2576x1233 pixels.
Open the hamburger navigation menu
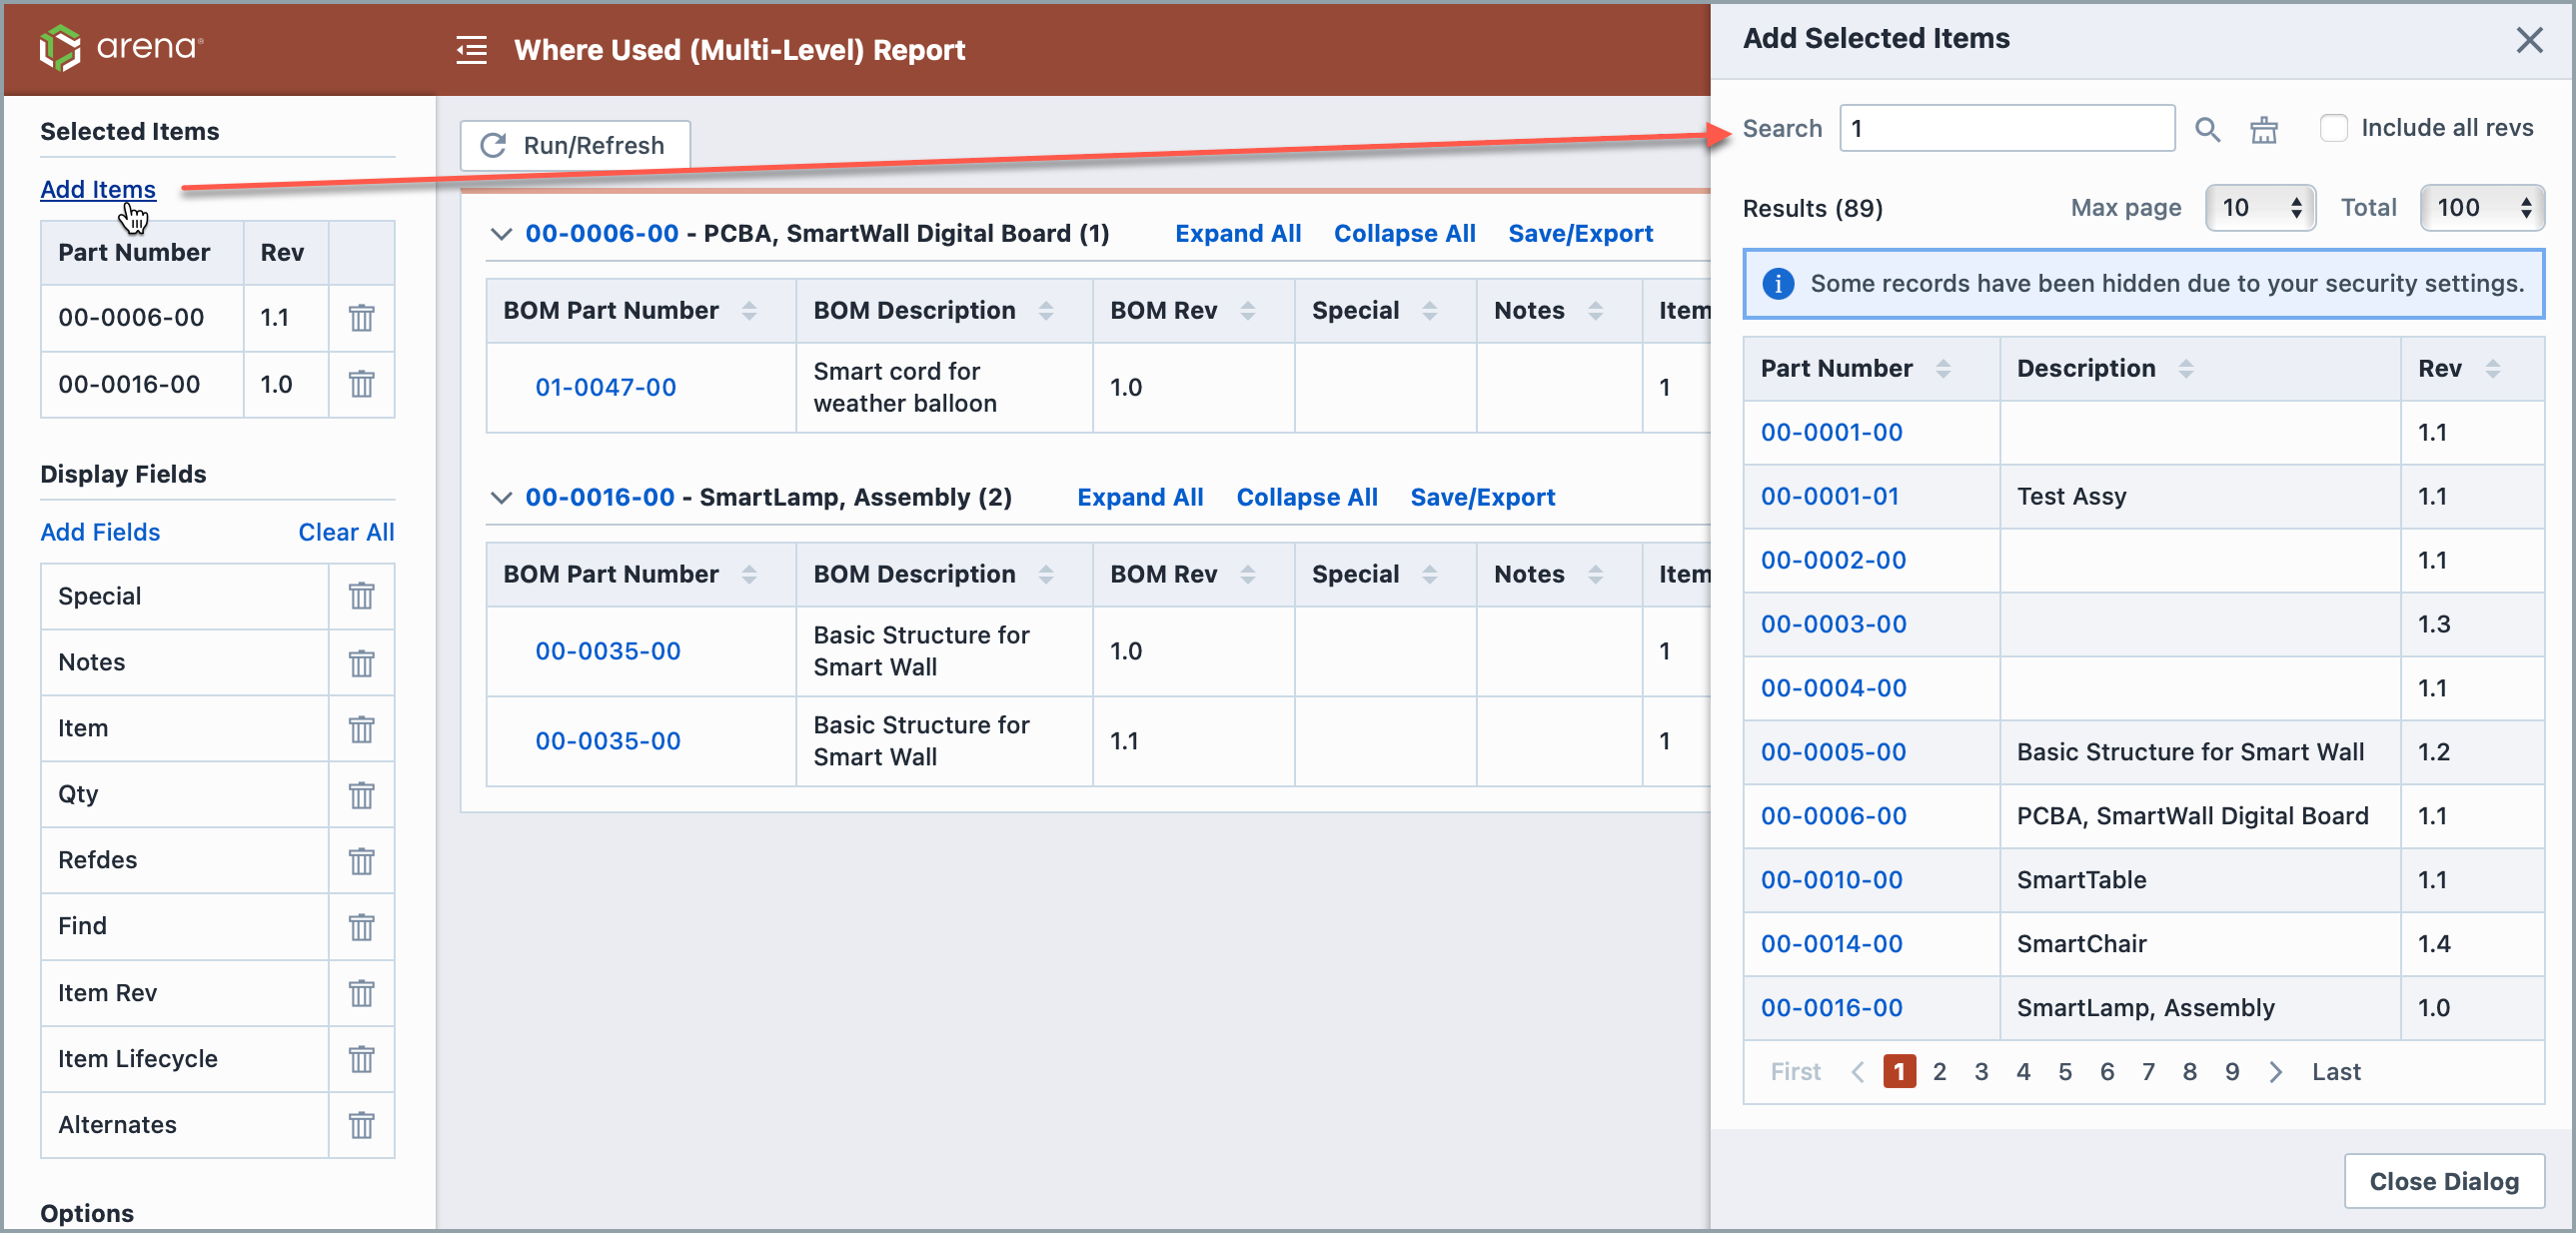(x=471, y=49)
